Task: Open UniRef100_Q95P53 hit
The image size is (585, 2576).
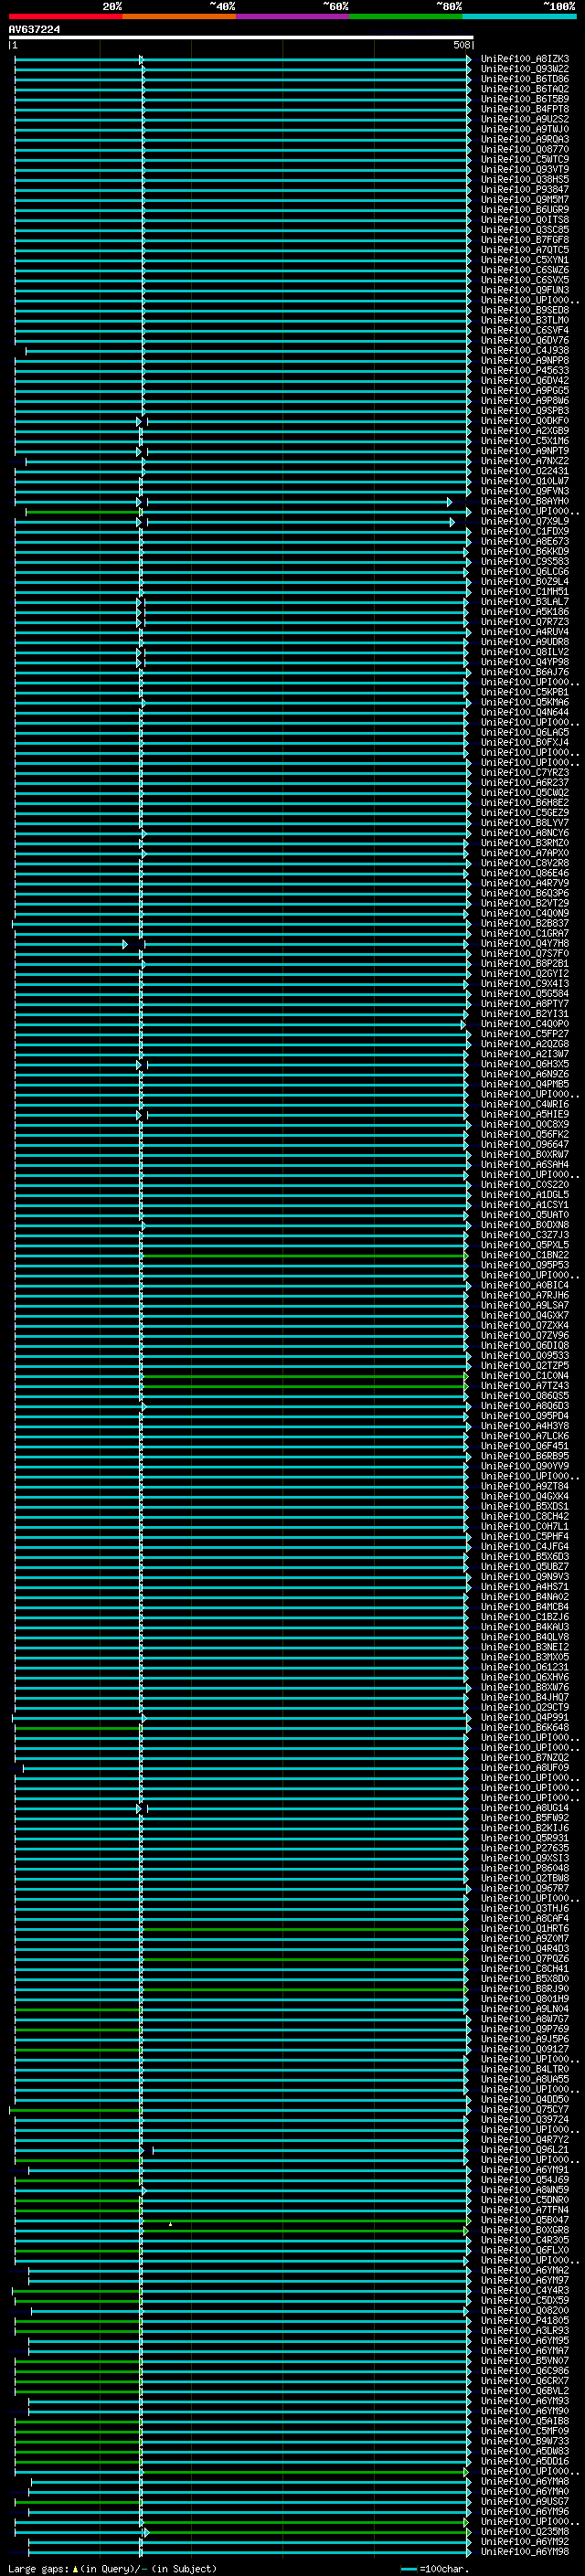Action: click(x=525, y=1265)
